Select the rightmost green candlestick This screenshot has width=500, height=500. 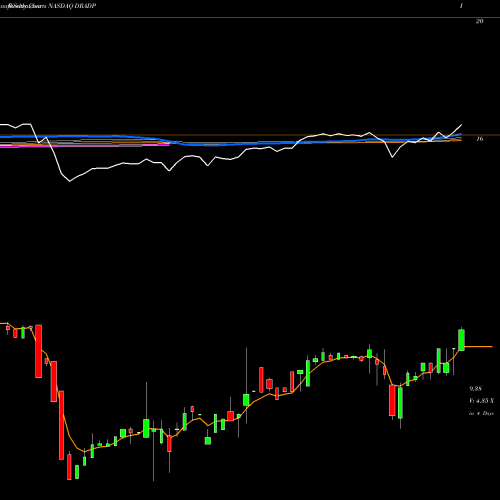(x=462, y=339)
